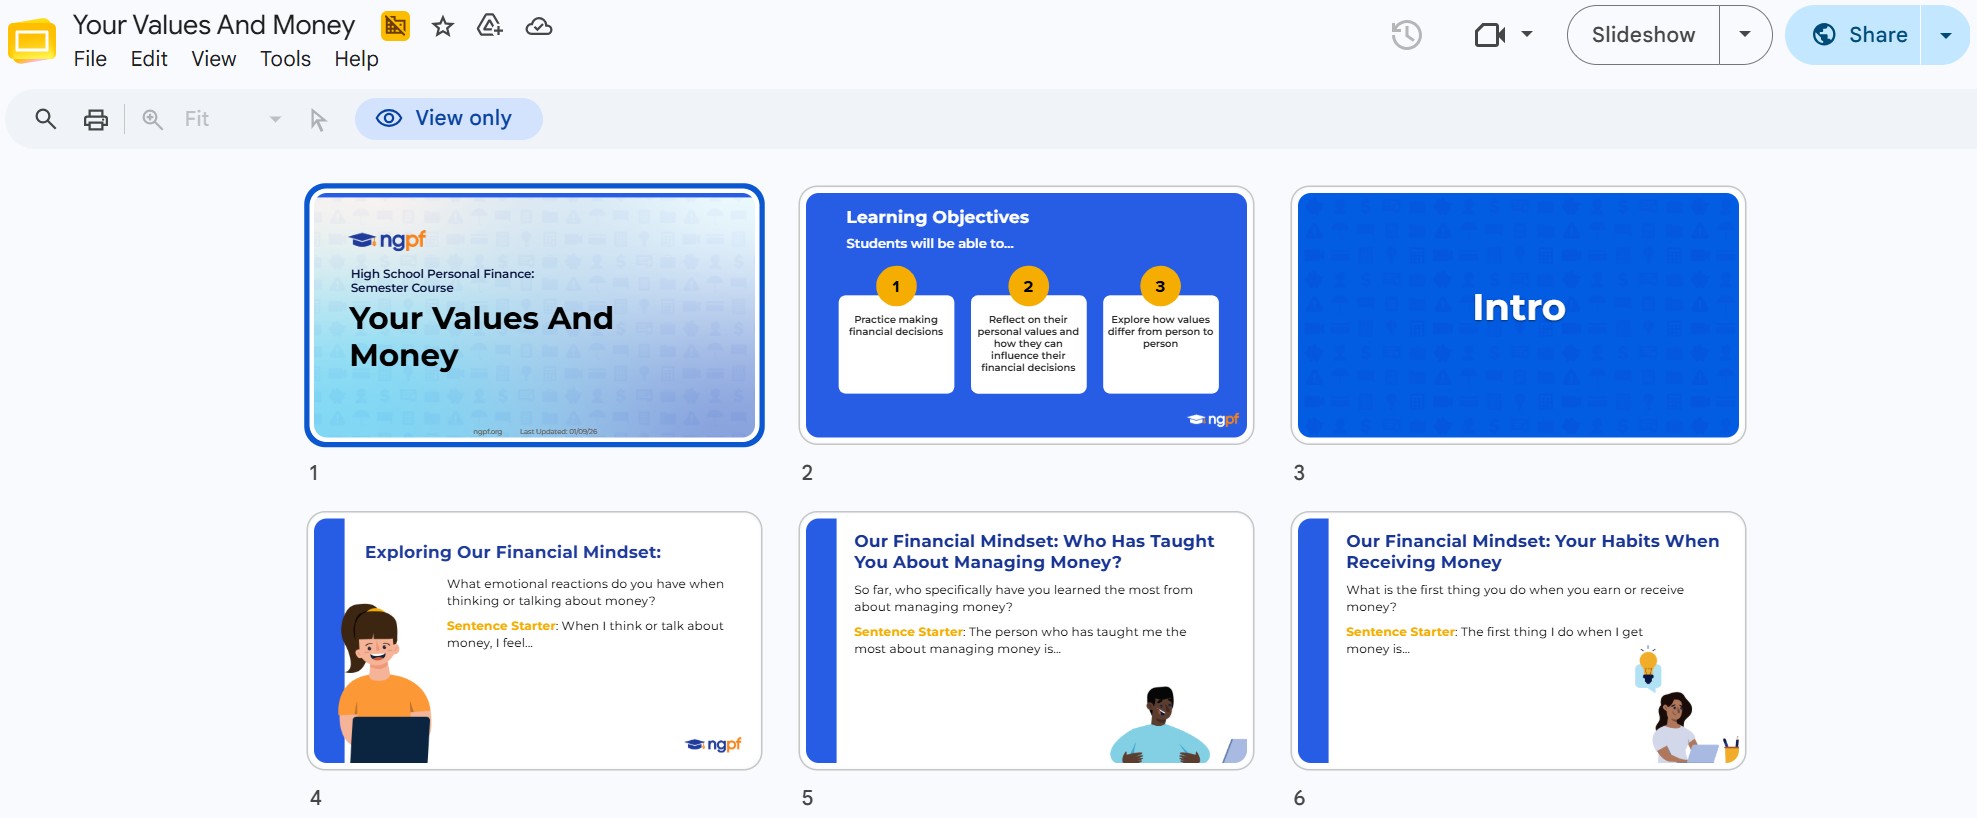Select slide 1 Your Values And Money
The height and width of the screenshot is (818, 1977).
pyautogui.click(x=534, y=315)
